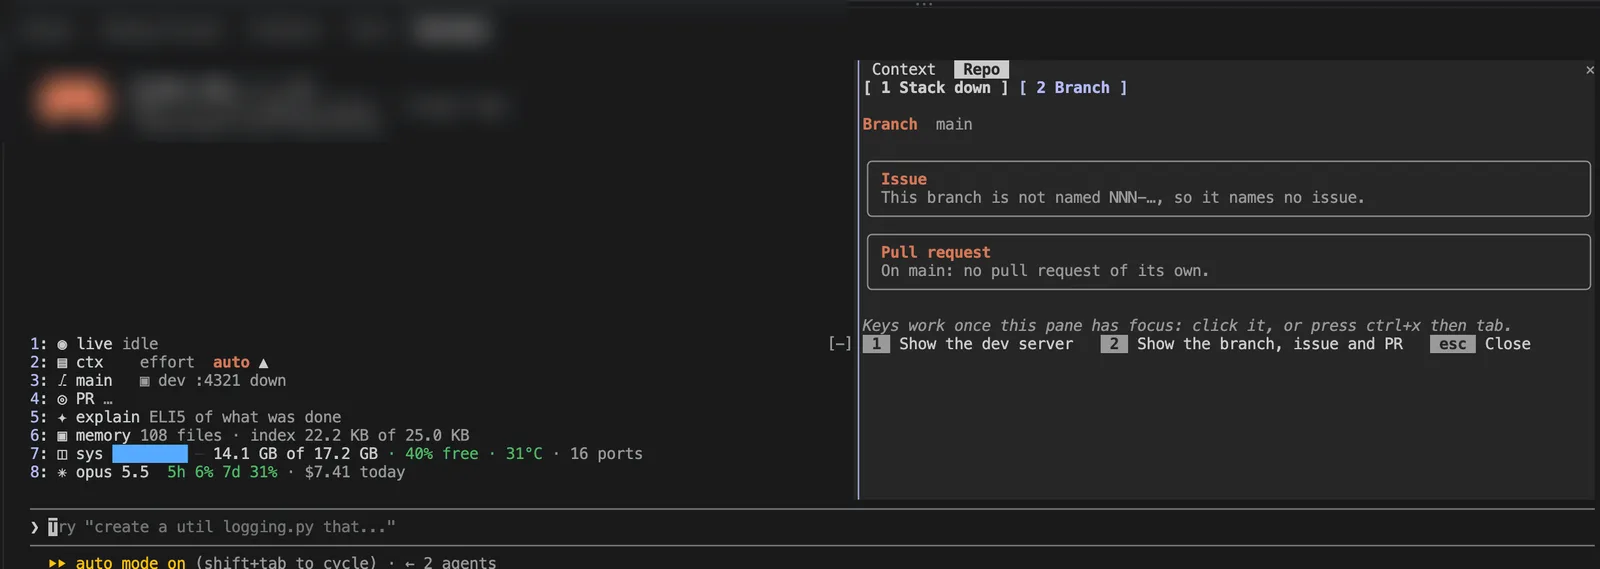Click the PR target icon

point(62,399)
